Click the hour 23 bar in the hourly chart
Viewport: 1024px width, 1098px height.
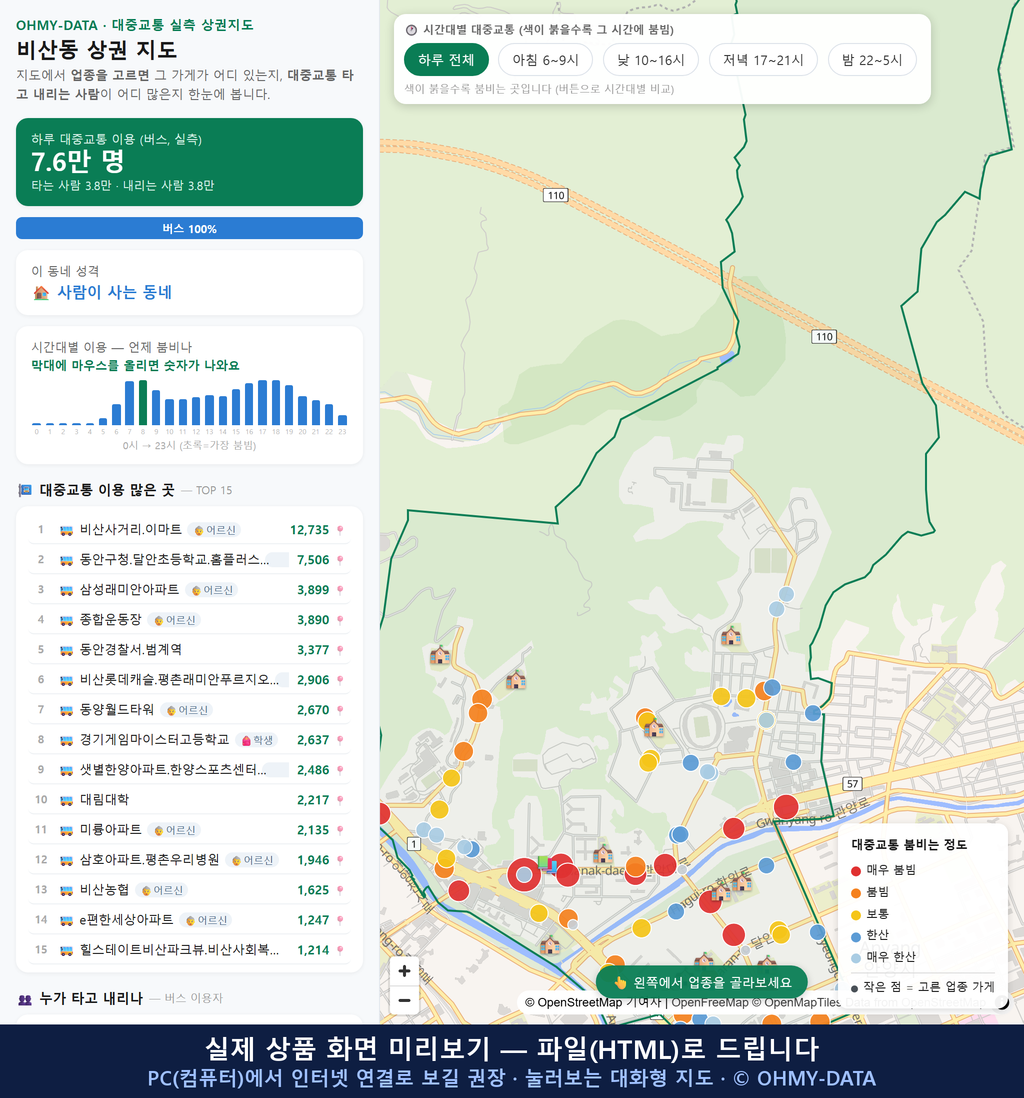343,420
